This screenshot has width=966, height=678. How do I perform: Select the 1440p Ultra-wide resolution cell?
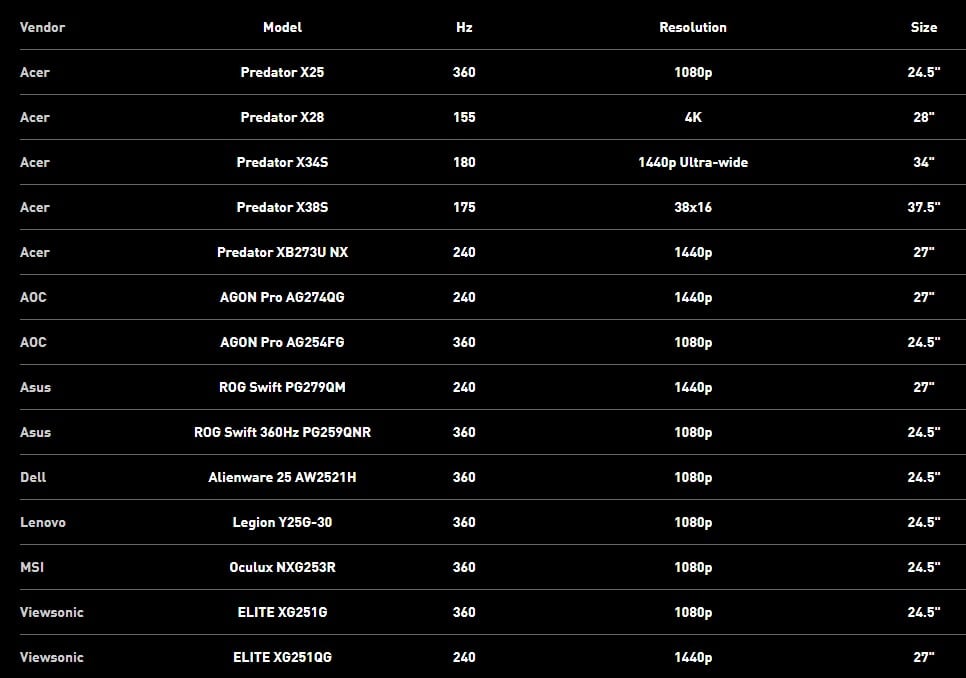point(693,162)
